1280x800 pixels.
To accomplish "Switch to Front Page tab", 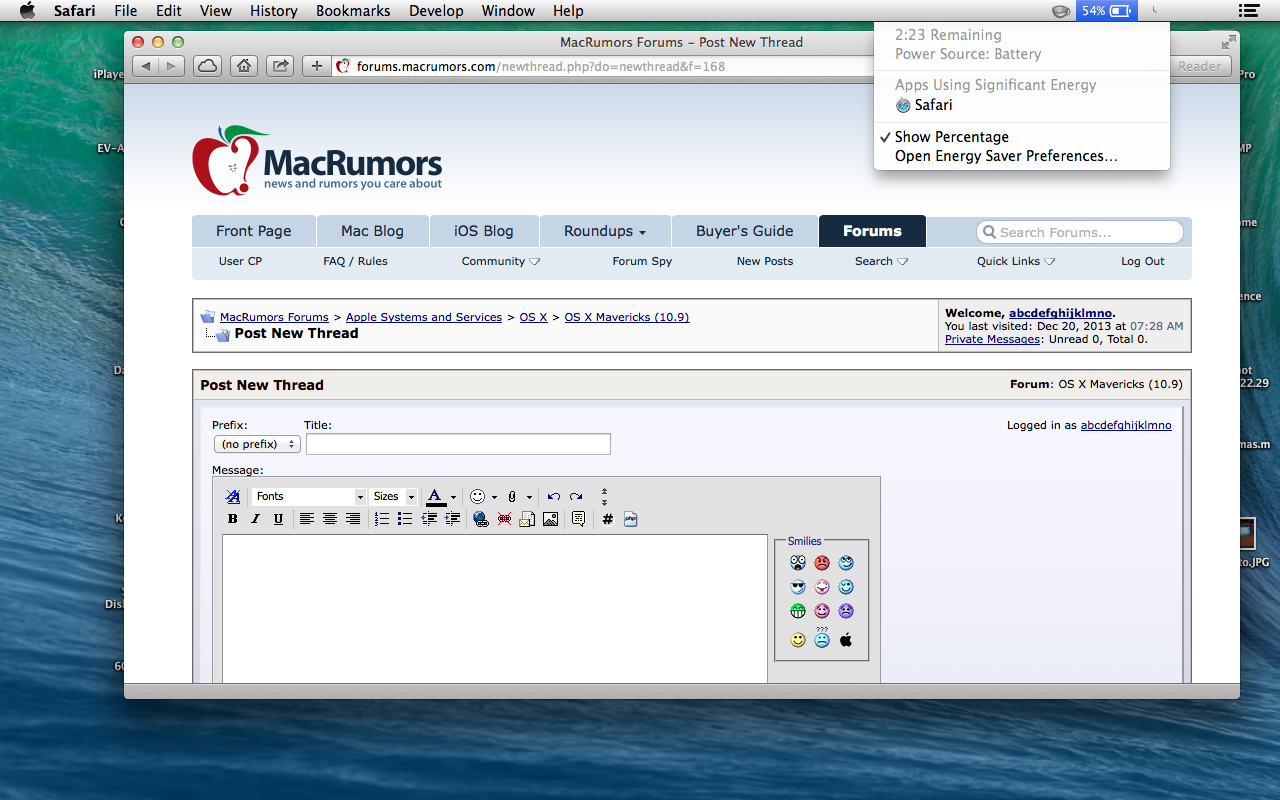I will point(254,231).
